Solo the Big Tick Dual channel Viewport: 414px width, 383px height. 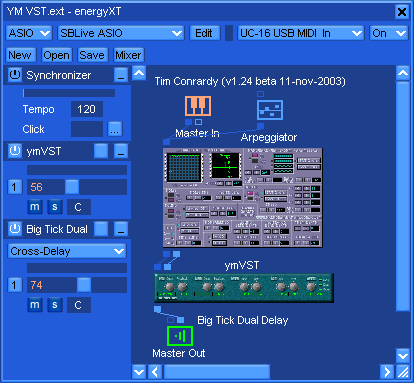(55, 305)
